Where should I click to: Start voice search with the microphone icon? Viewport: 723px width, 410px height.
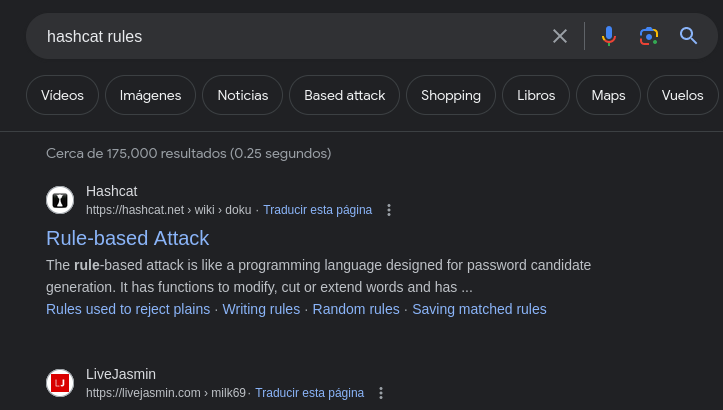608,36
